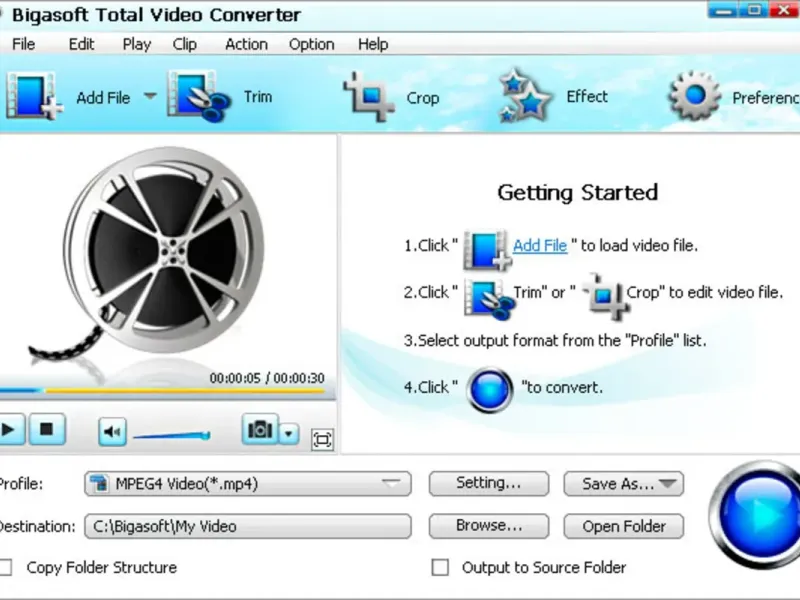Click Crop icon in Getting Started step 2
The height and width of the screenshot is (600, 800).
click(x=605, y=296)
